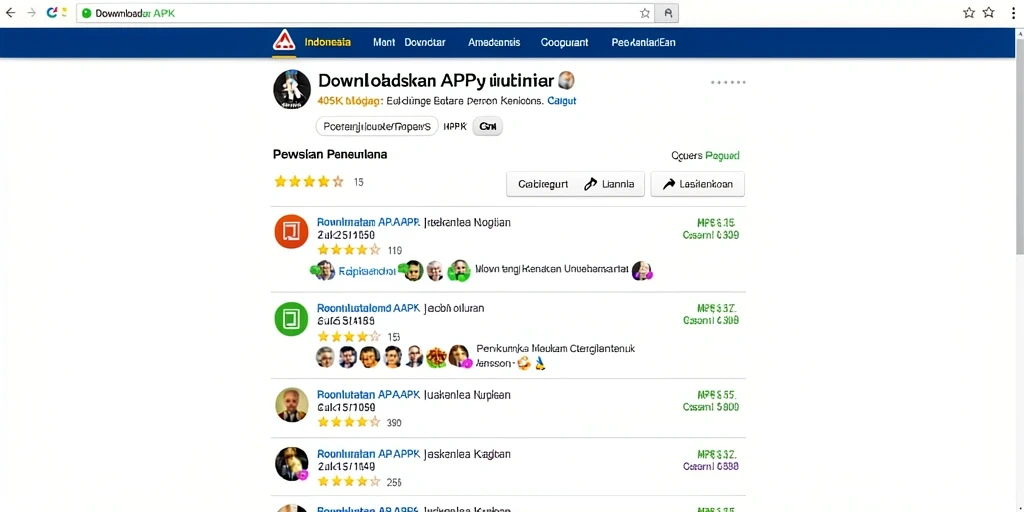1024x512 pixels.
Task: Click the red triangle site logo
Action: (283, 40)
